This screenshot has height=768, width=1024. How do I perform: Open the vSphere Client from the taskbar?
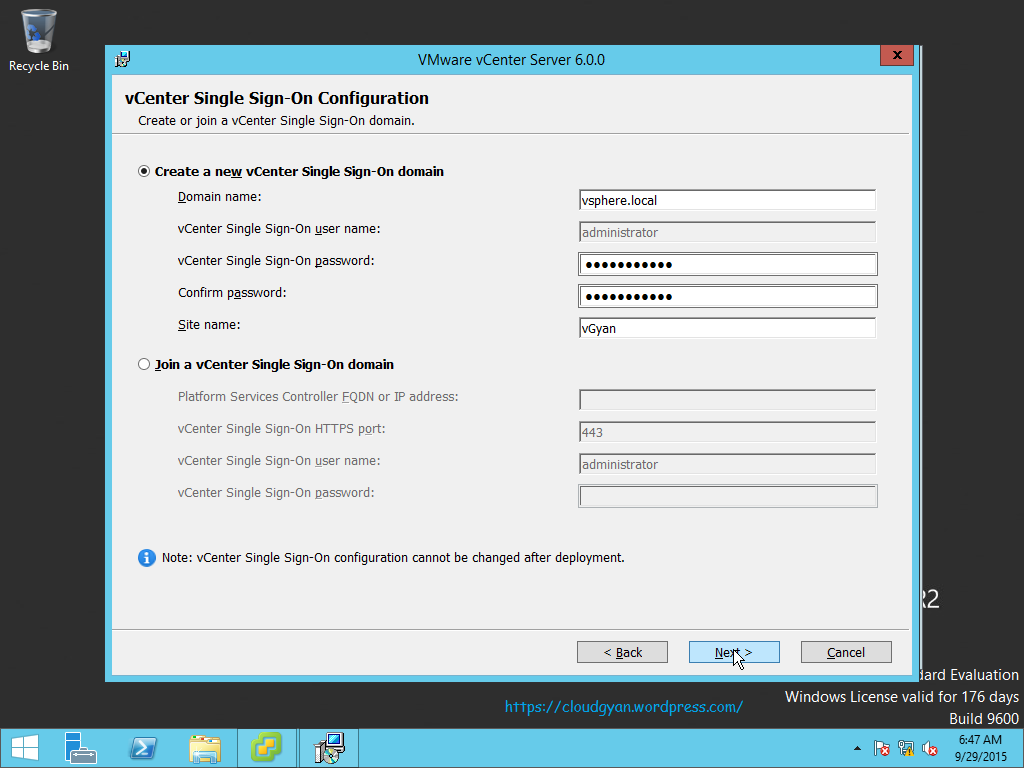(x=267, y=747)
